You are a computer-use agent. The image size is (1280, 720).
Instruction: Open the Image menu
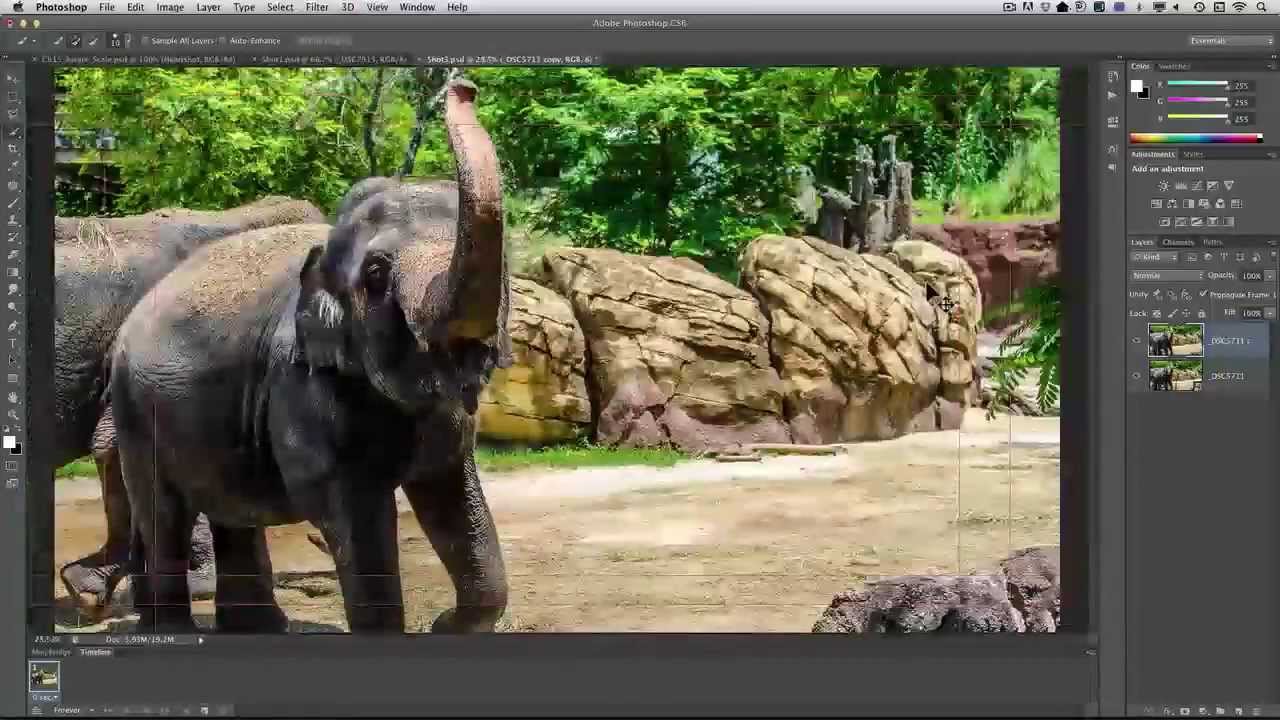170,7
